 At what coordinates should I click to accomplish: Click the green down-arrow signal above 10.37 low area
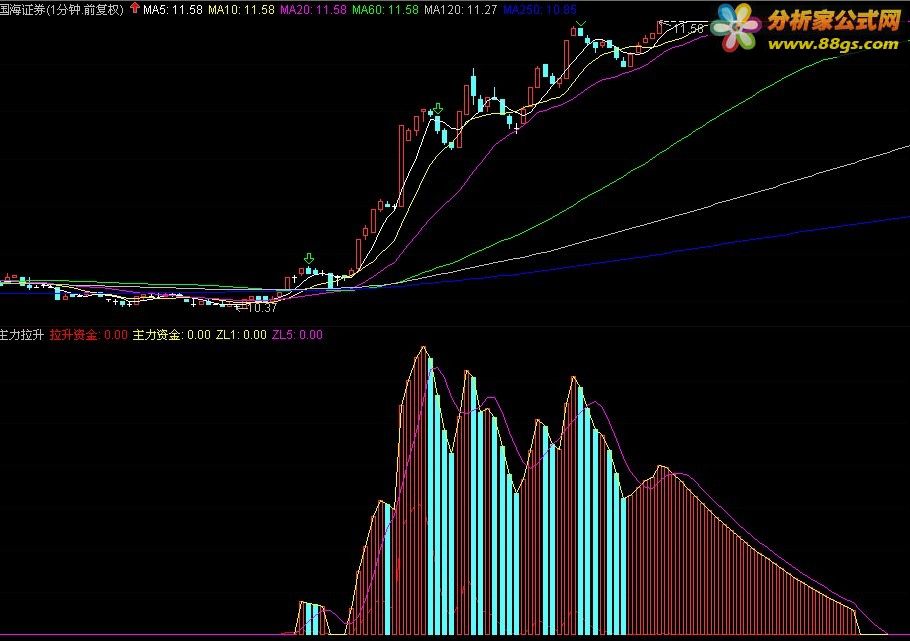(309, 258)
